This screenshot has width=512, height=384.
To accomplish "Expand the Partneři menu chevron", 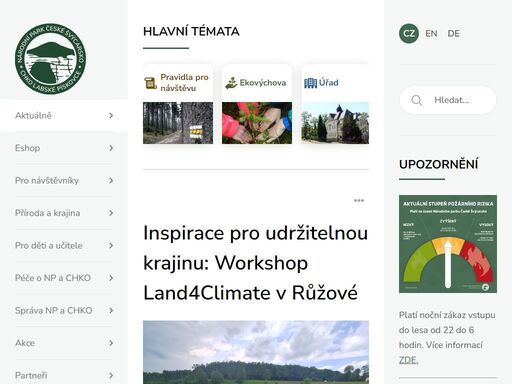I will click(111, 376).
